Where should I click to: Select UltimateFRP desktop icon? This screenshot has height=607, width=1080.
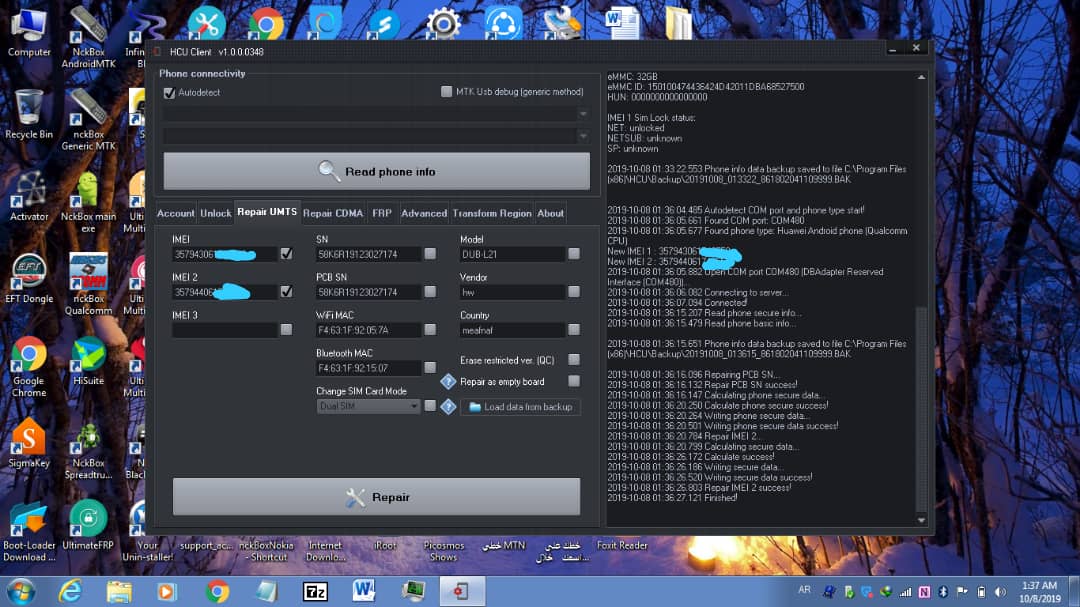(x=88, y=525)
